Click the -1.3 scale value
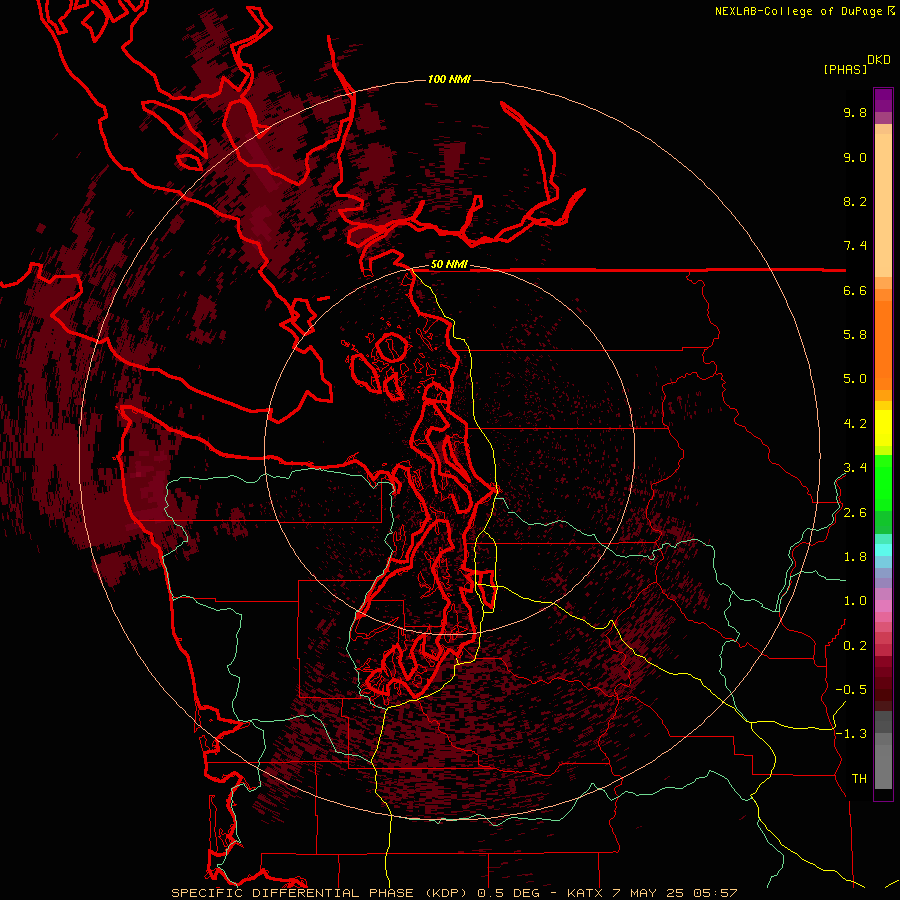 click(x=851, y=734)
